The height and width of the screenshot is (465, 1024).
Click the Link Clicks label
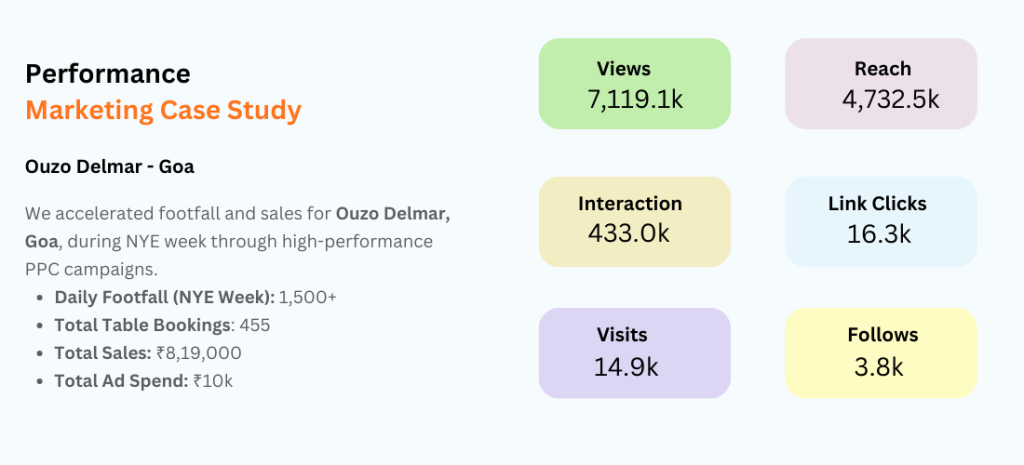click(x=877, y=204)
